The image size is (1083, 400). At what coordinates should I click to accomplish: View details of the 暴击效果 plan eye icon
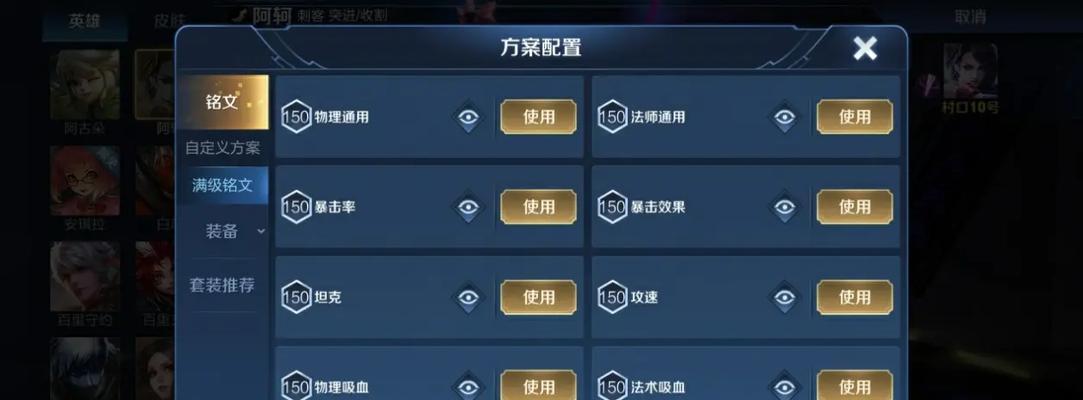tap(785, 207)
